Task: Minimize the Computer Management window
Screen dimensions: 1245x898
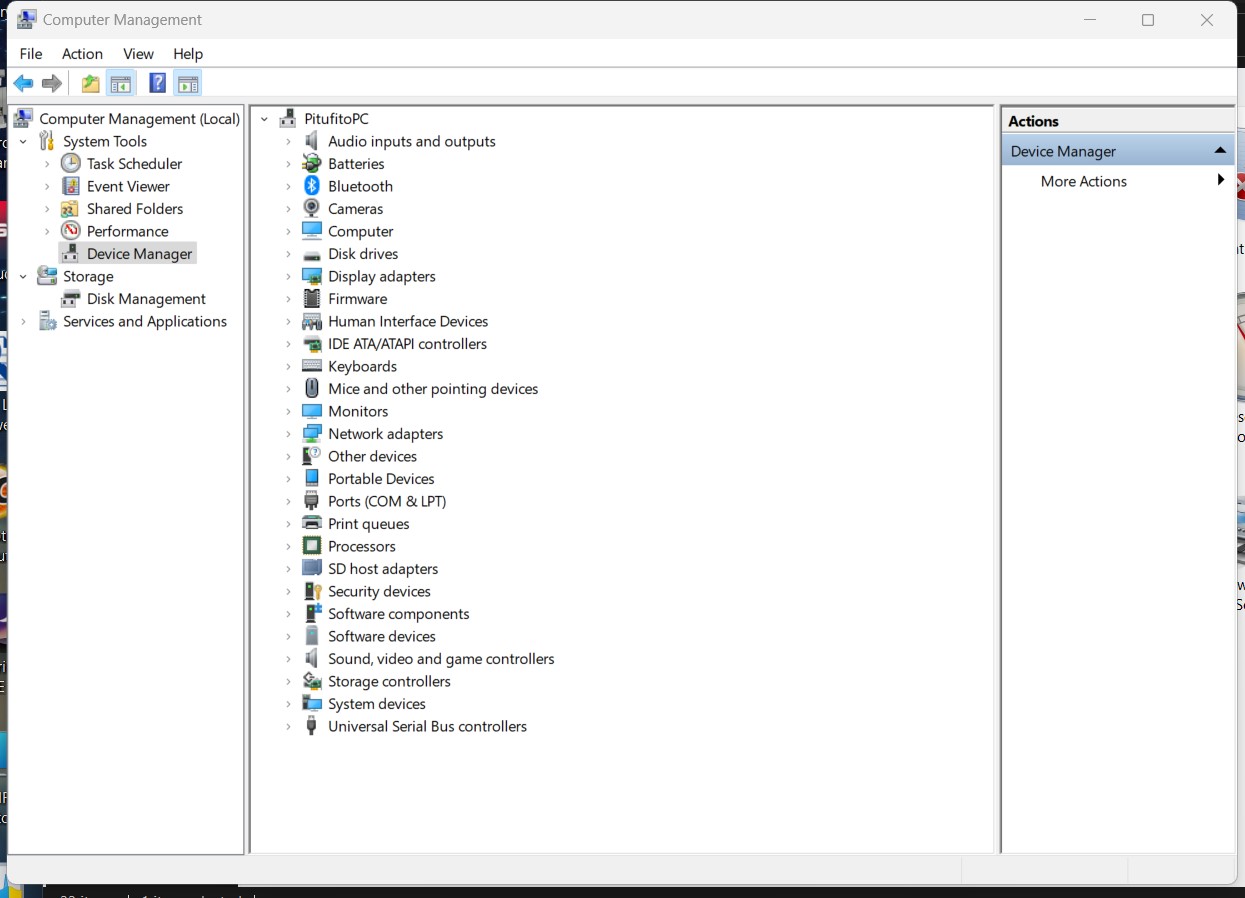Action: [1090, 20]
